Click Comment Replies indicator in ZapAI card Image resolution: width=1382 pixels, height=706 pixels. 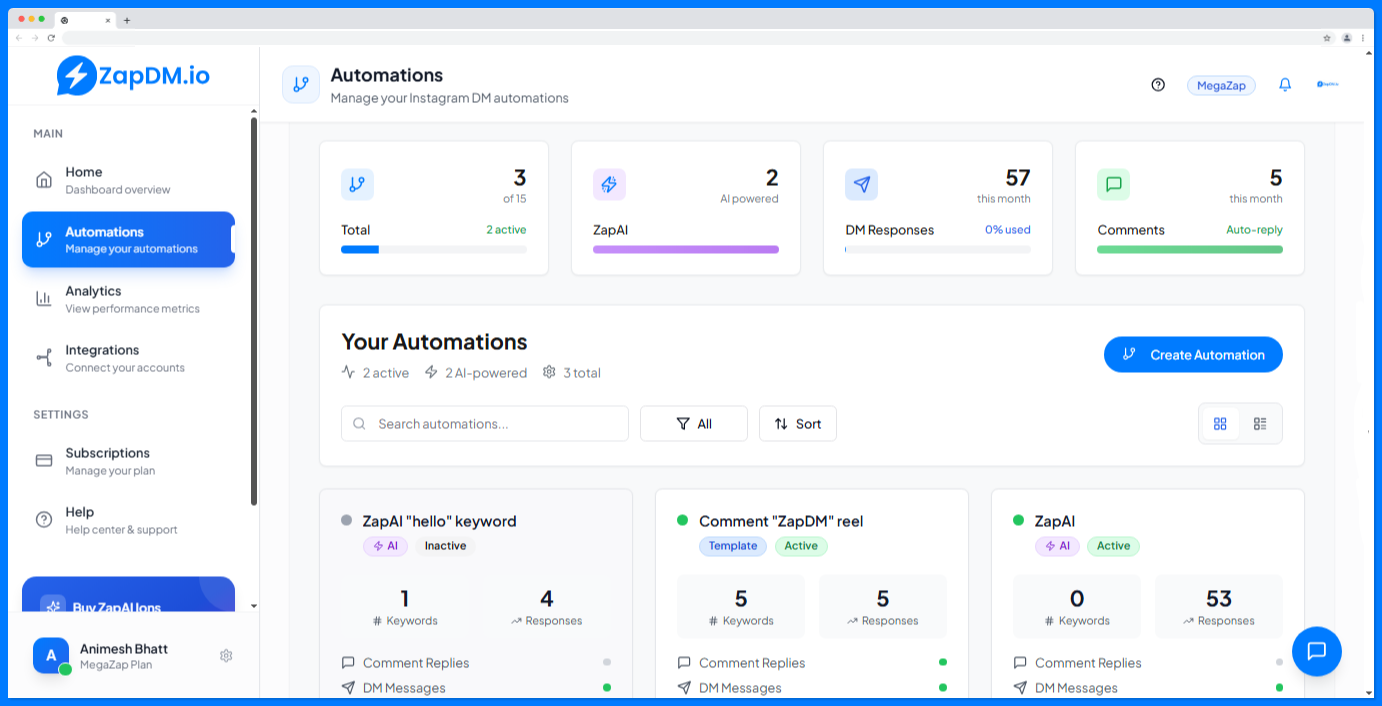(x=1279, y=662)
